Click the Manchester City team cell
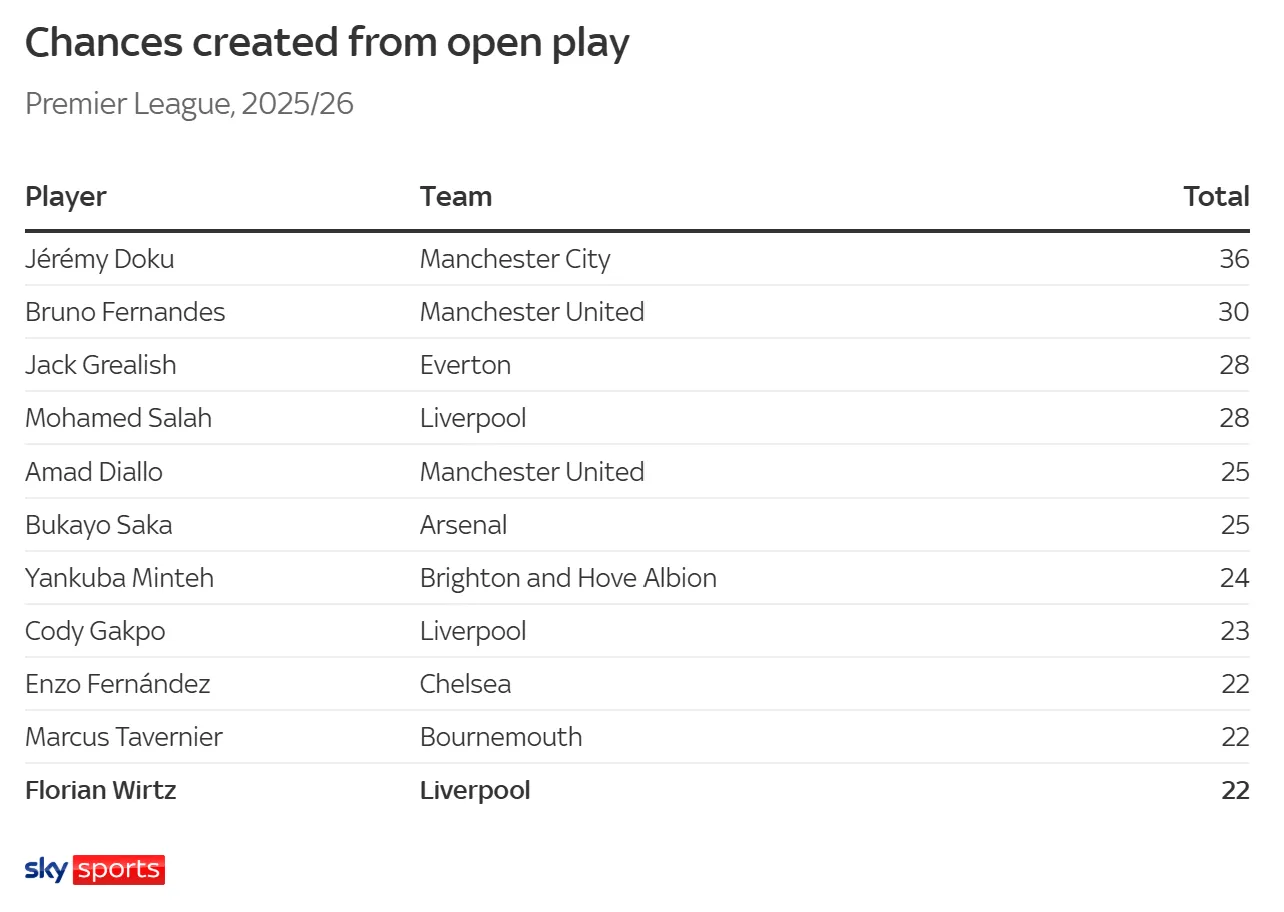This screenshot has height=912, width=1284. pyautogui.click(x=514, y=259)
